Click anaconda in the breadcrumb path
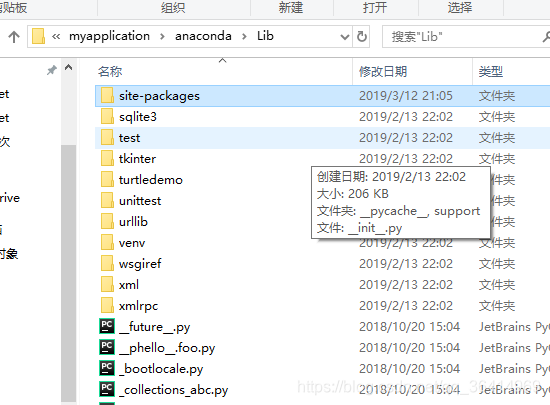The image size is (550, 405). click(x=203, y=36)
